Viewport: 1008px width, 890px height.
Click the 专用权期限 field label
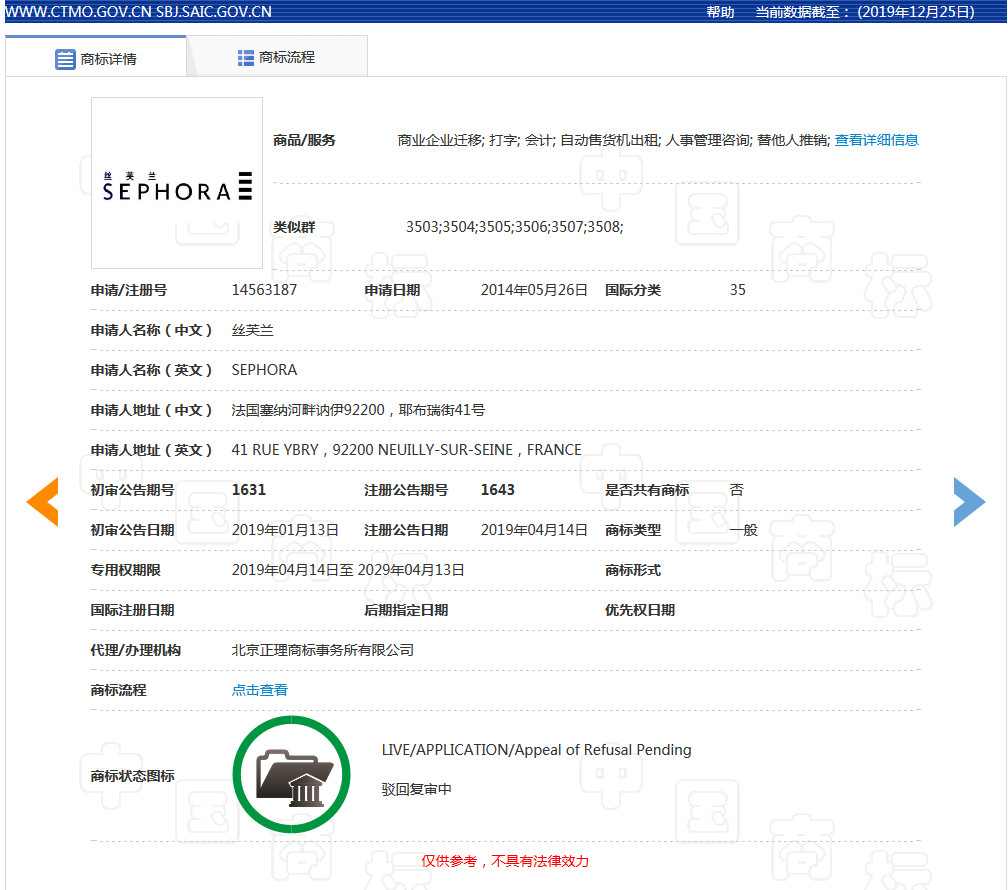pos(125,570)
